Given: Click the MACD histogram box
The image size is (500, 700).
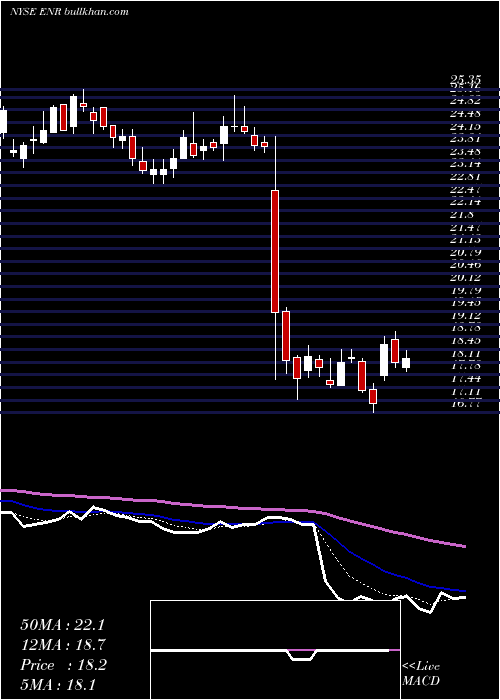Looking at the screenshot, I should point(275,650).
